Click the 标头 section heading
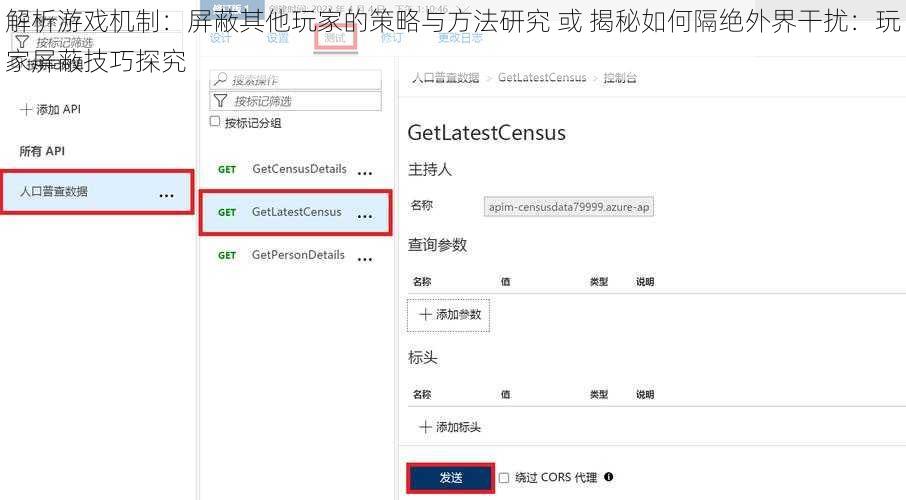 point(423,357)
